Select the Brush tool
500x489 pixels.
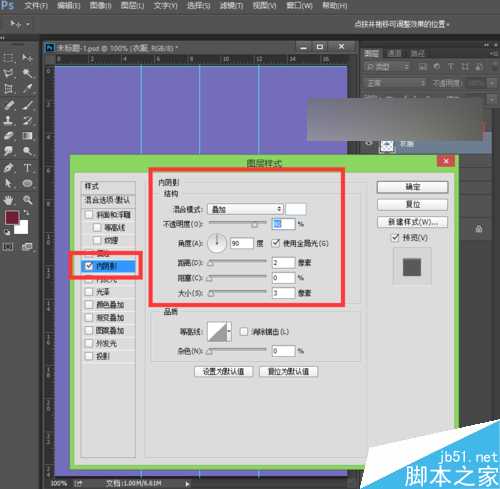[27, 105]
